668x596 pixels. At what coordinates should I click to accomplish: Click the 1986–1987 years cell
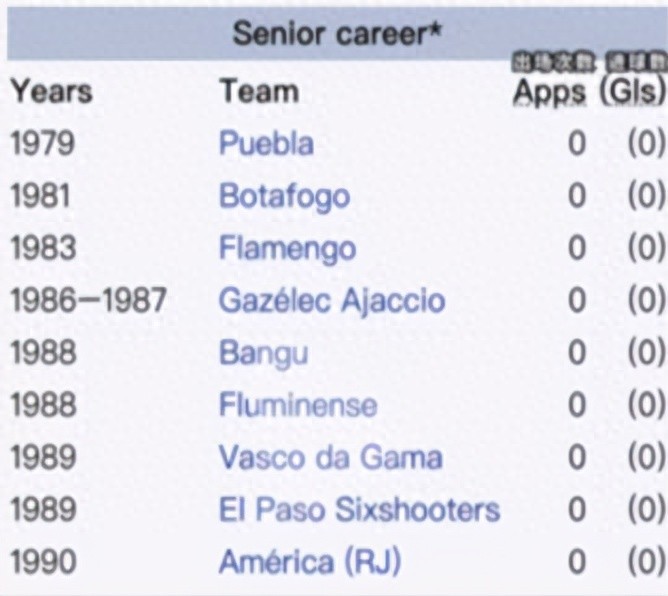(x=88, y=300)
